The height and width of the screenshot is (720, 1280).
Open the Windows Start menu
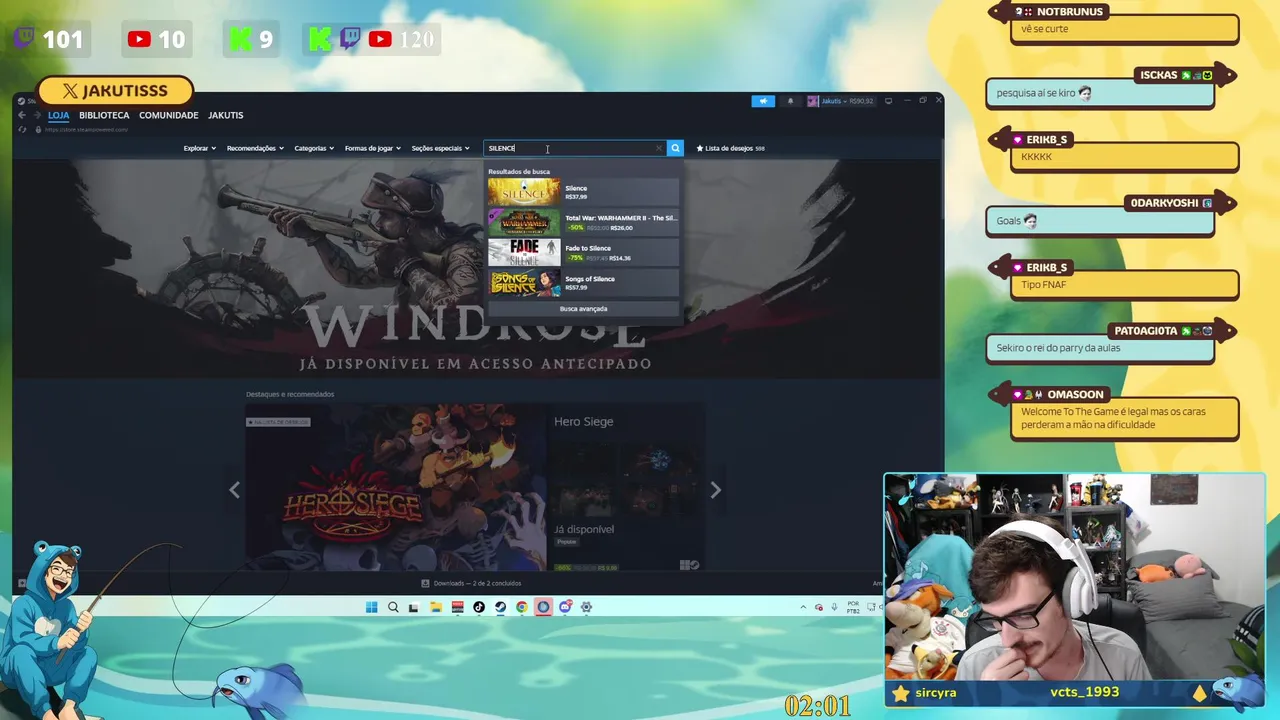[x=371, y=607]
